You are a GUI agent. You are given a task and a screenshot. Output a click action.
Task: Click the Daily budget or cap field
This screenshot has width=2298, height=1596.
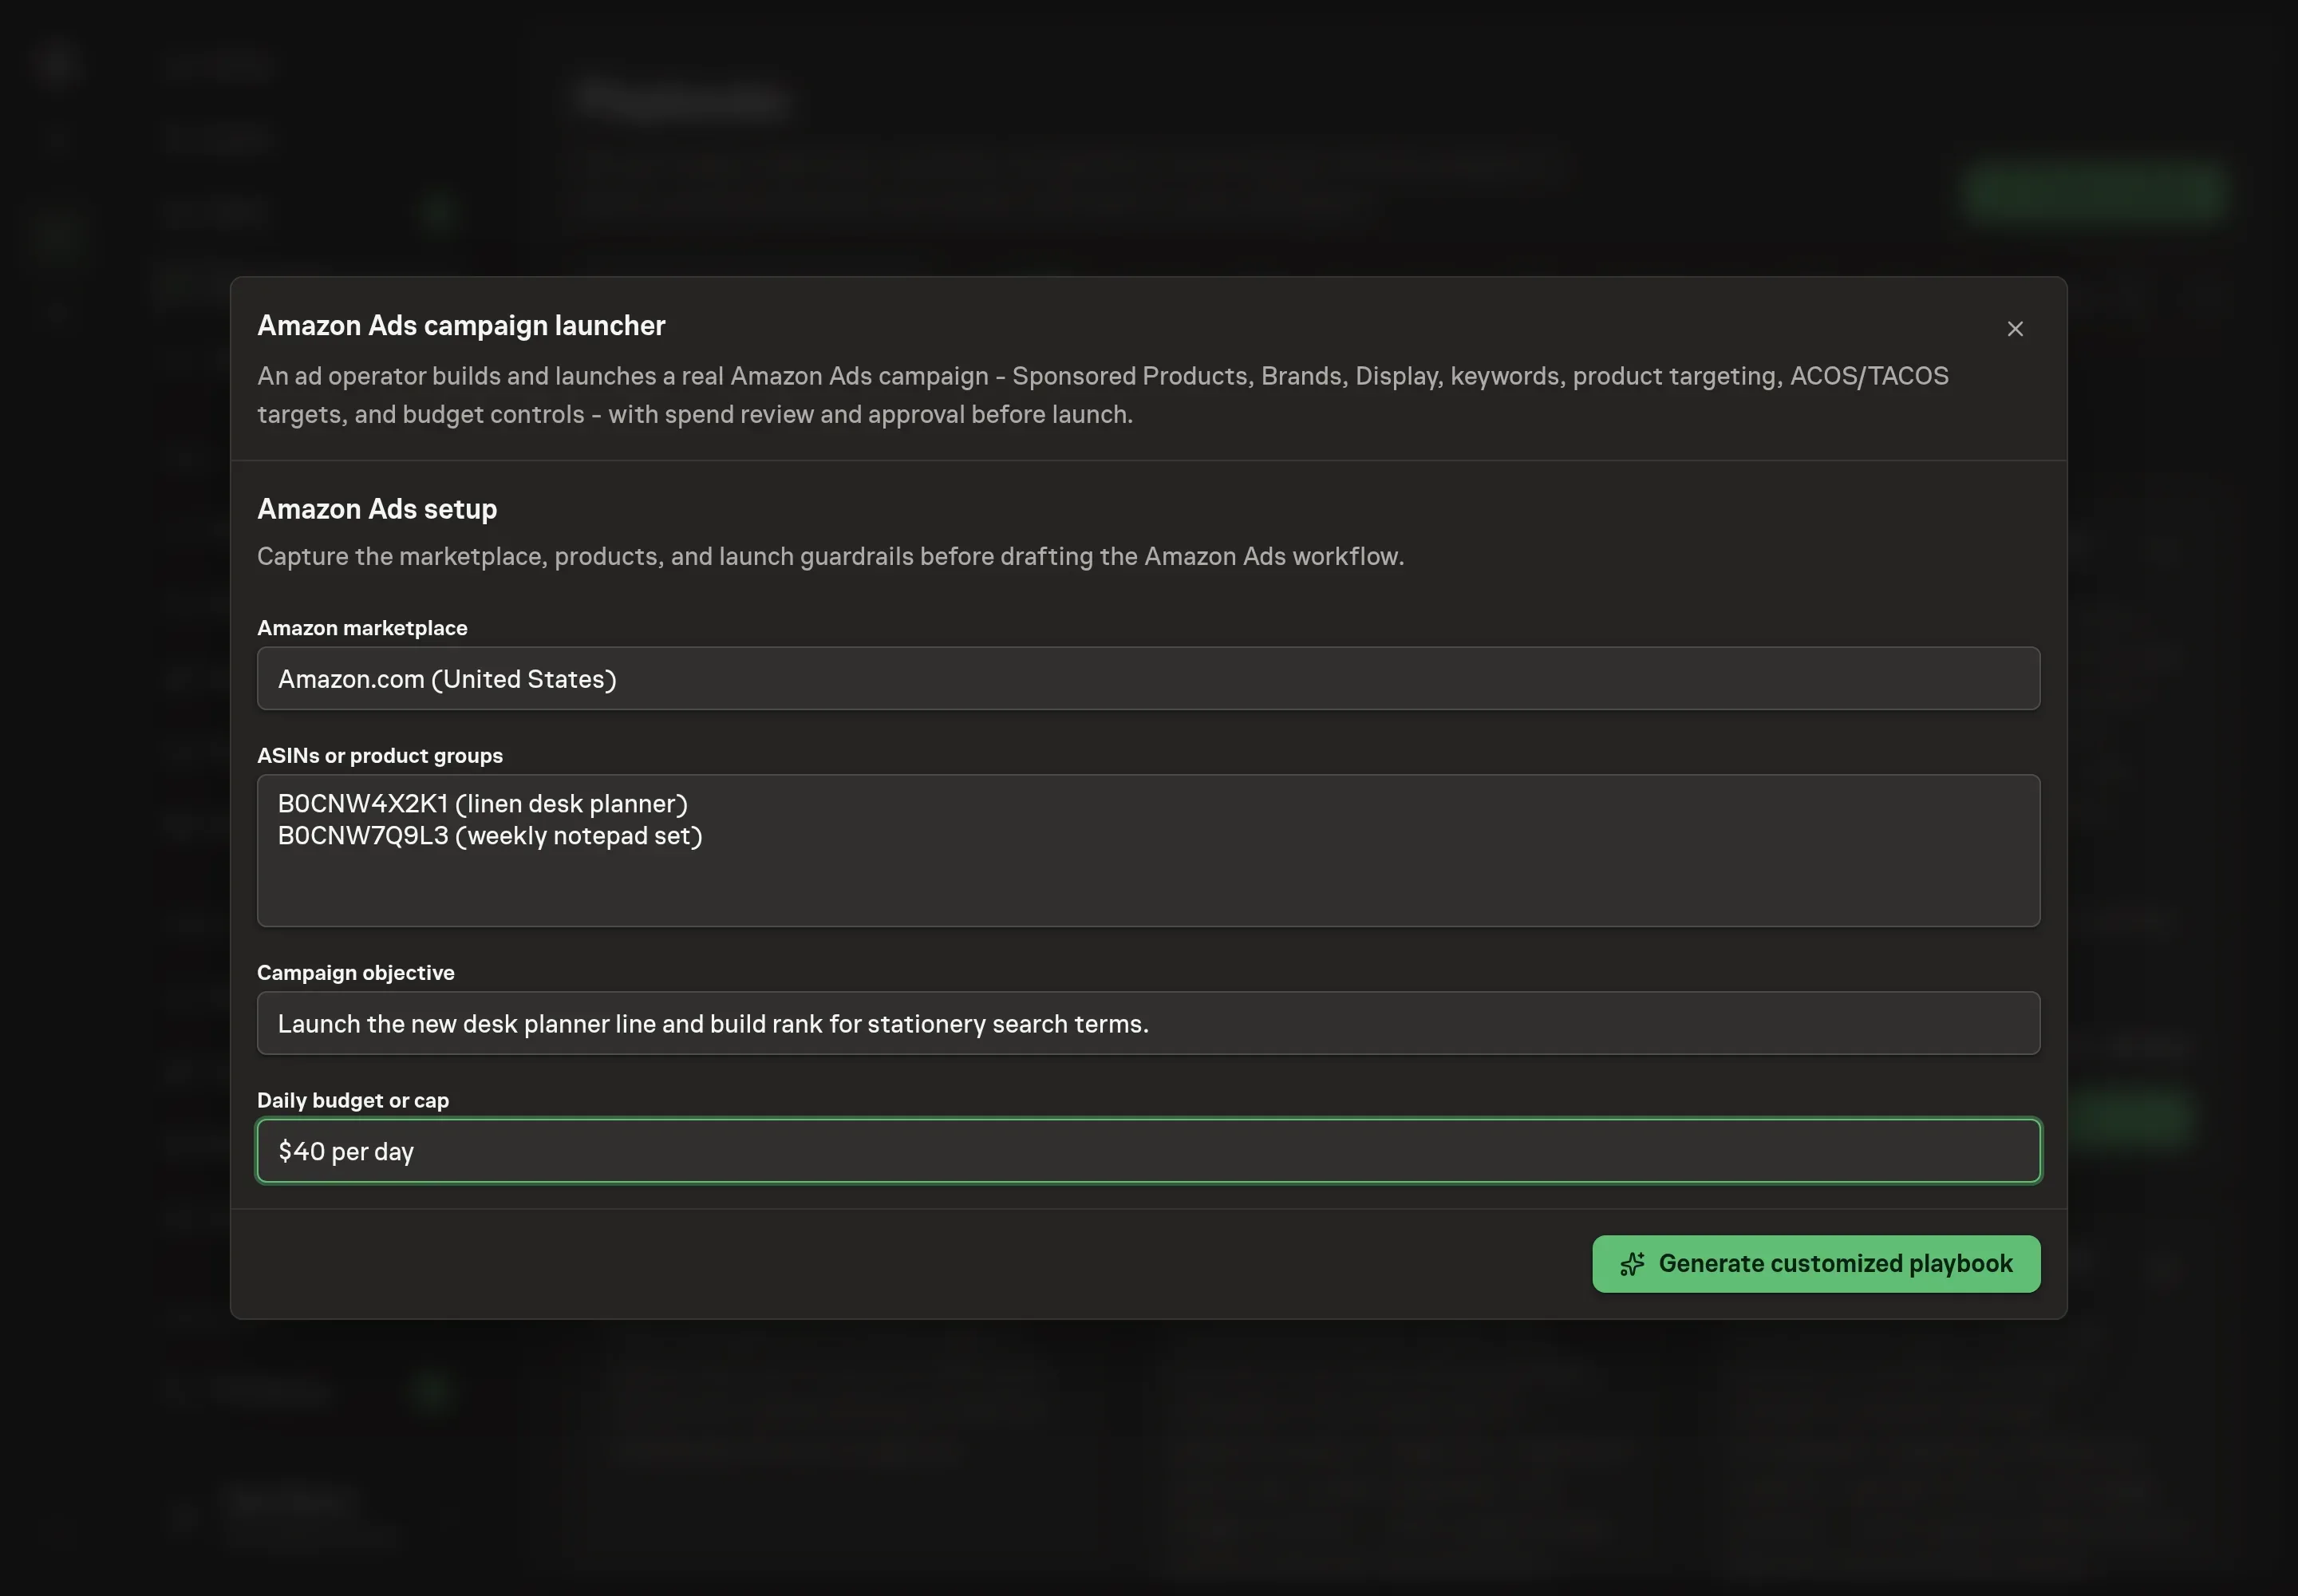tap(1148, 1150)
